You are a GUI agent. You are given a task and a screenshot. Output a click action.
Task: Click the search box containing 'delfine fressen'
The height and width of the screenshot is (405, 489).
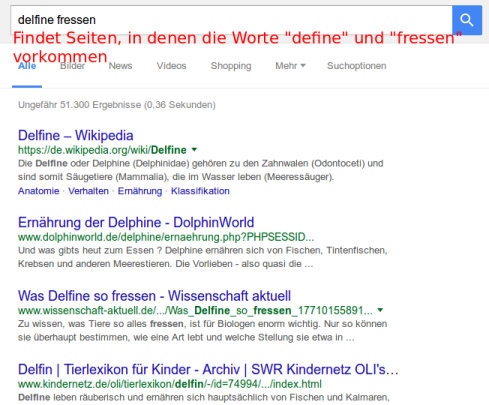point(231,20)
